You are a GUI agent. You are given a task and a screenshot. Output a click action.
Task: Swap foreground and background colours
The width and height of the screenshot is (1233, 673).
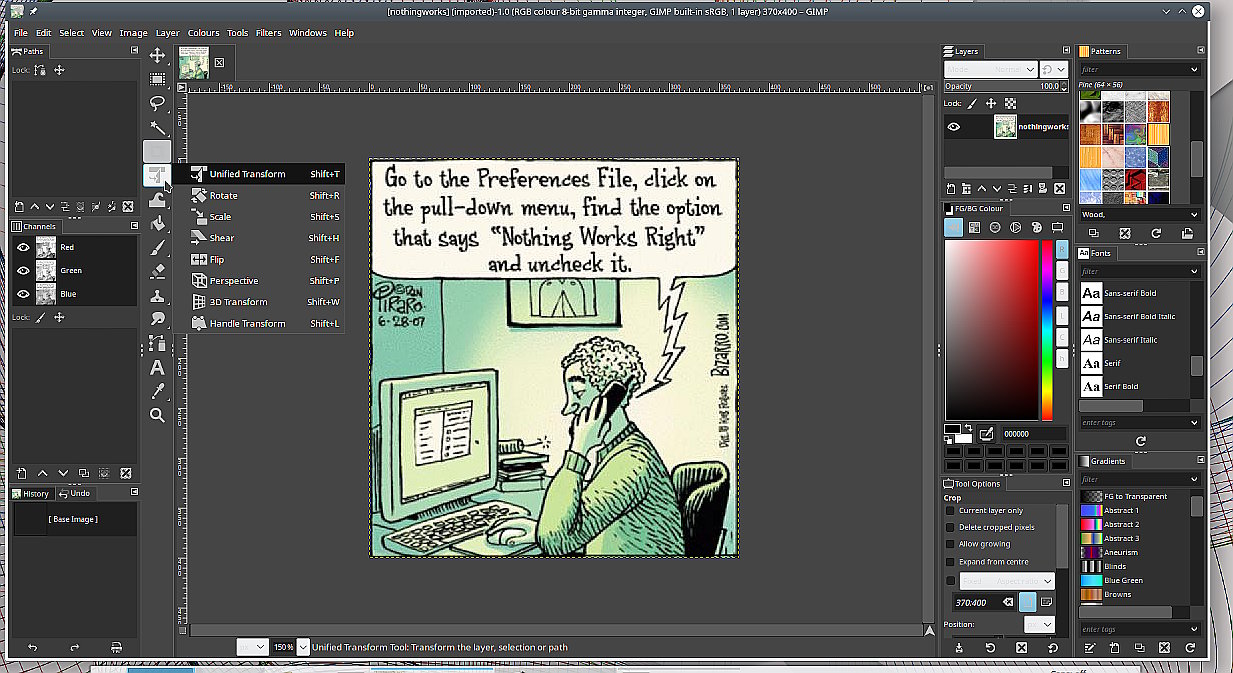[968, 428]
